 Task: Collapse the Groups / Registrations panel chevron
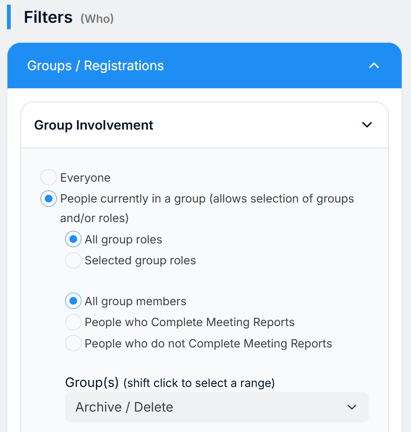coord(374,66)
